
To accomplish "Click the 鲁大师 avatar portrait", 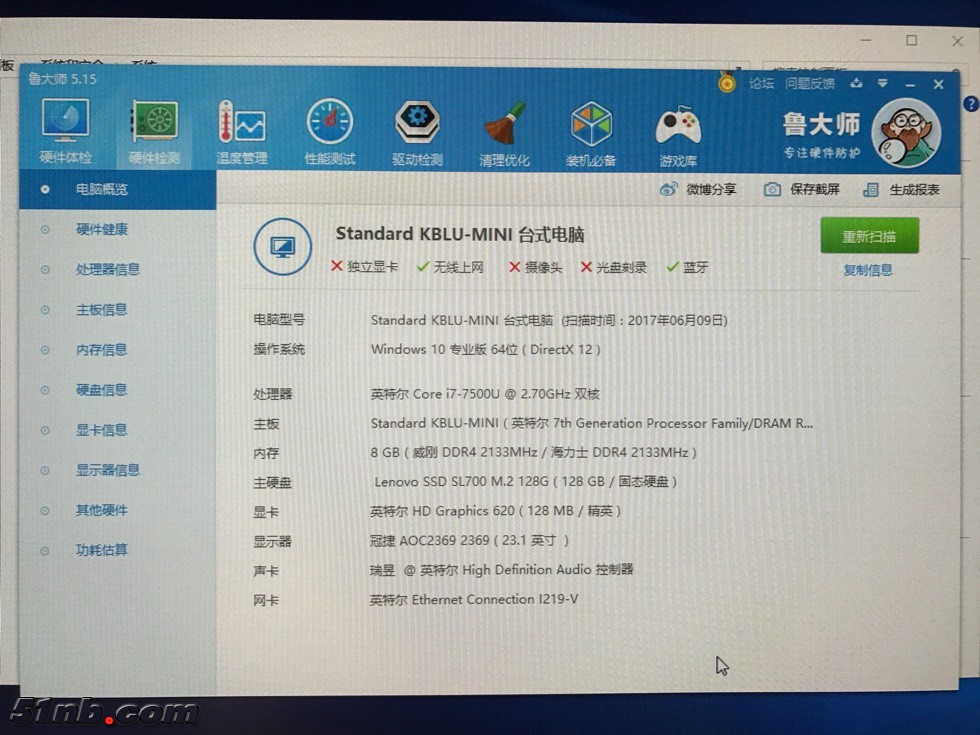I will [x=905, y=133].
